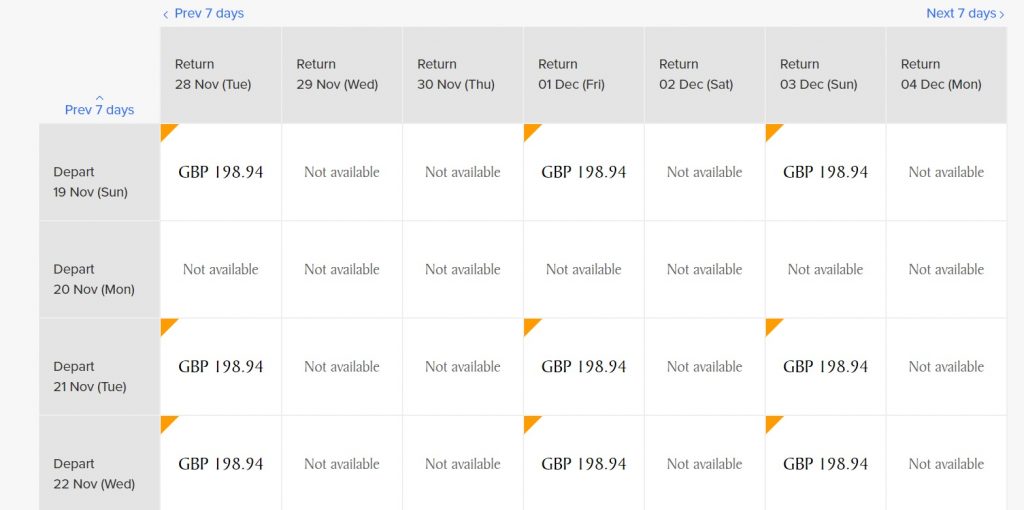Pick fare departing 21 Nov returning 03 Dec
Image resolution: width=1024 pixels, height=510 pixels.
click(825, 367)
